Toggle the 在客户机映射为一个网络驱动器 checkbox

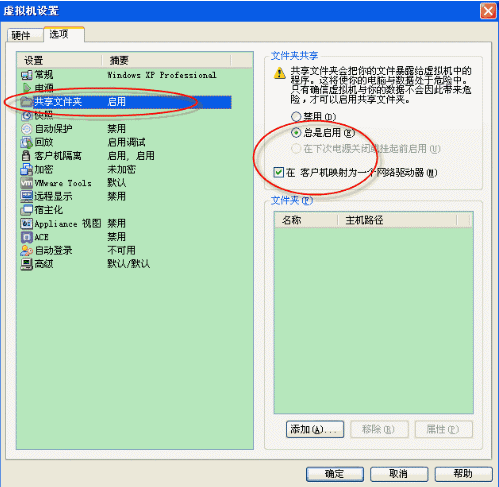(278, 172)
